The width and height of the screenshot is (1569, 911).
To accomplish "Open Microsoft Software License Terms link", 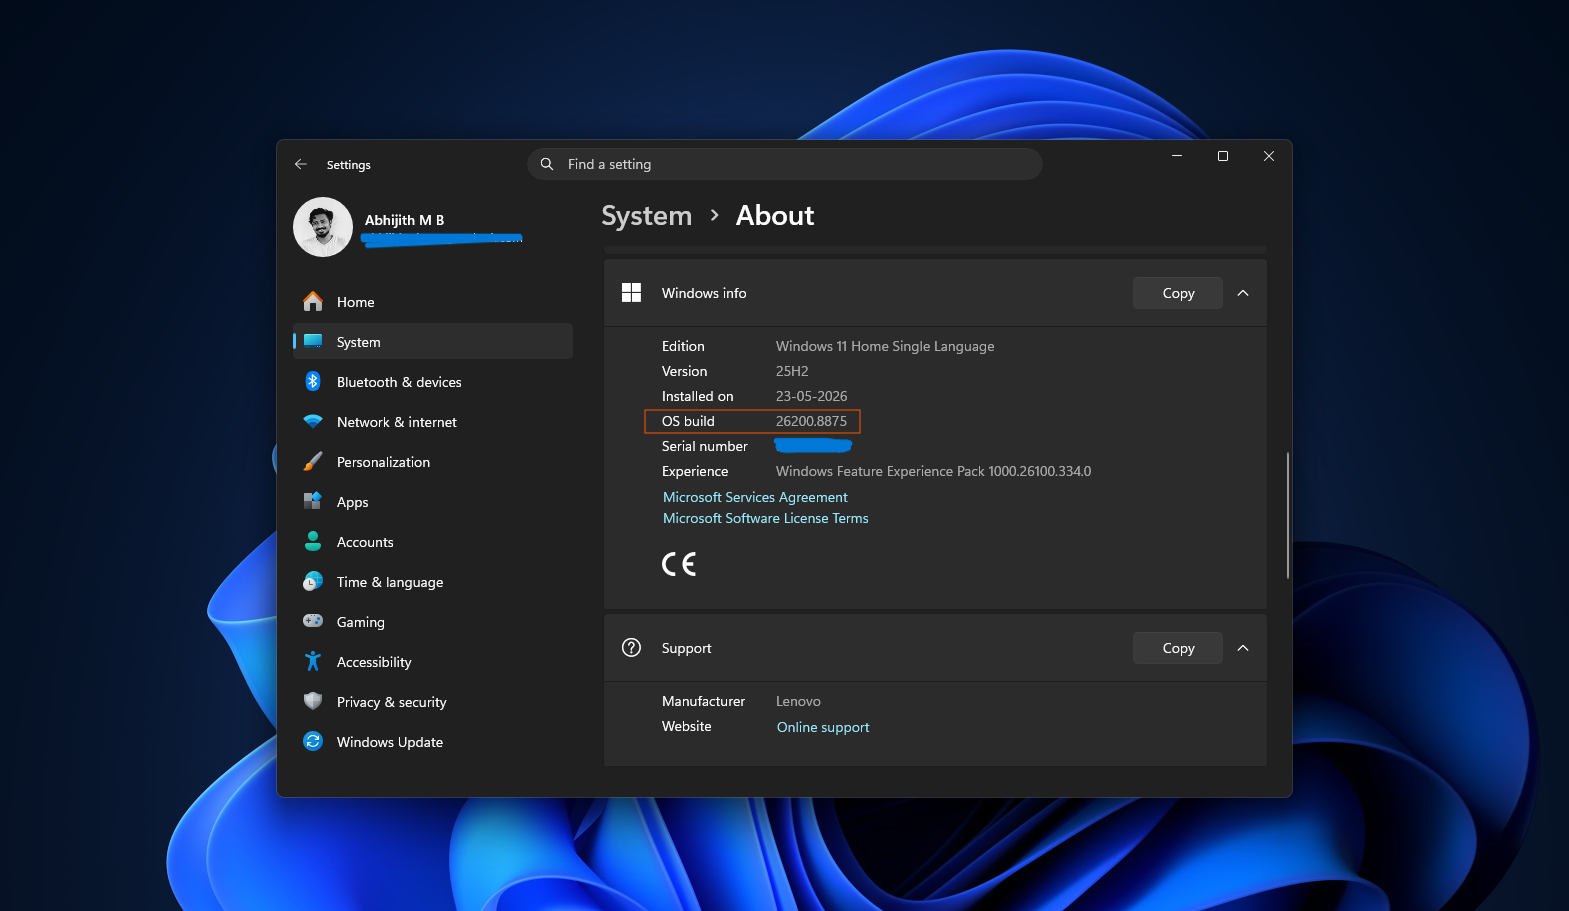I will tap(765, 518).
